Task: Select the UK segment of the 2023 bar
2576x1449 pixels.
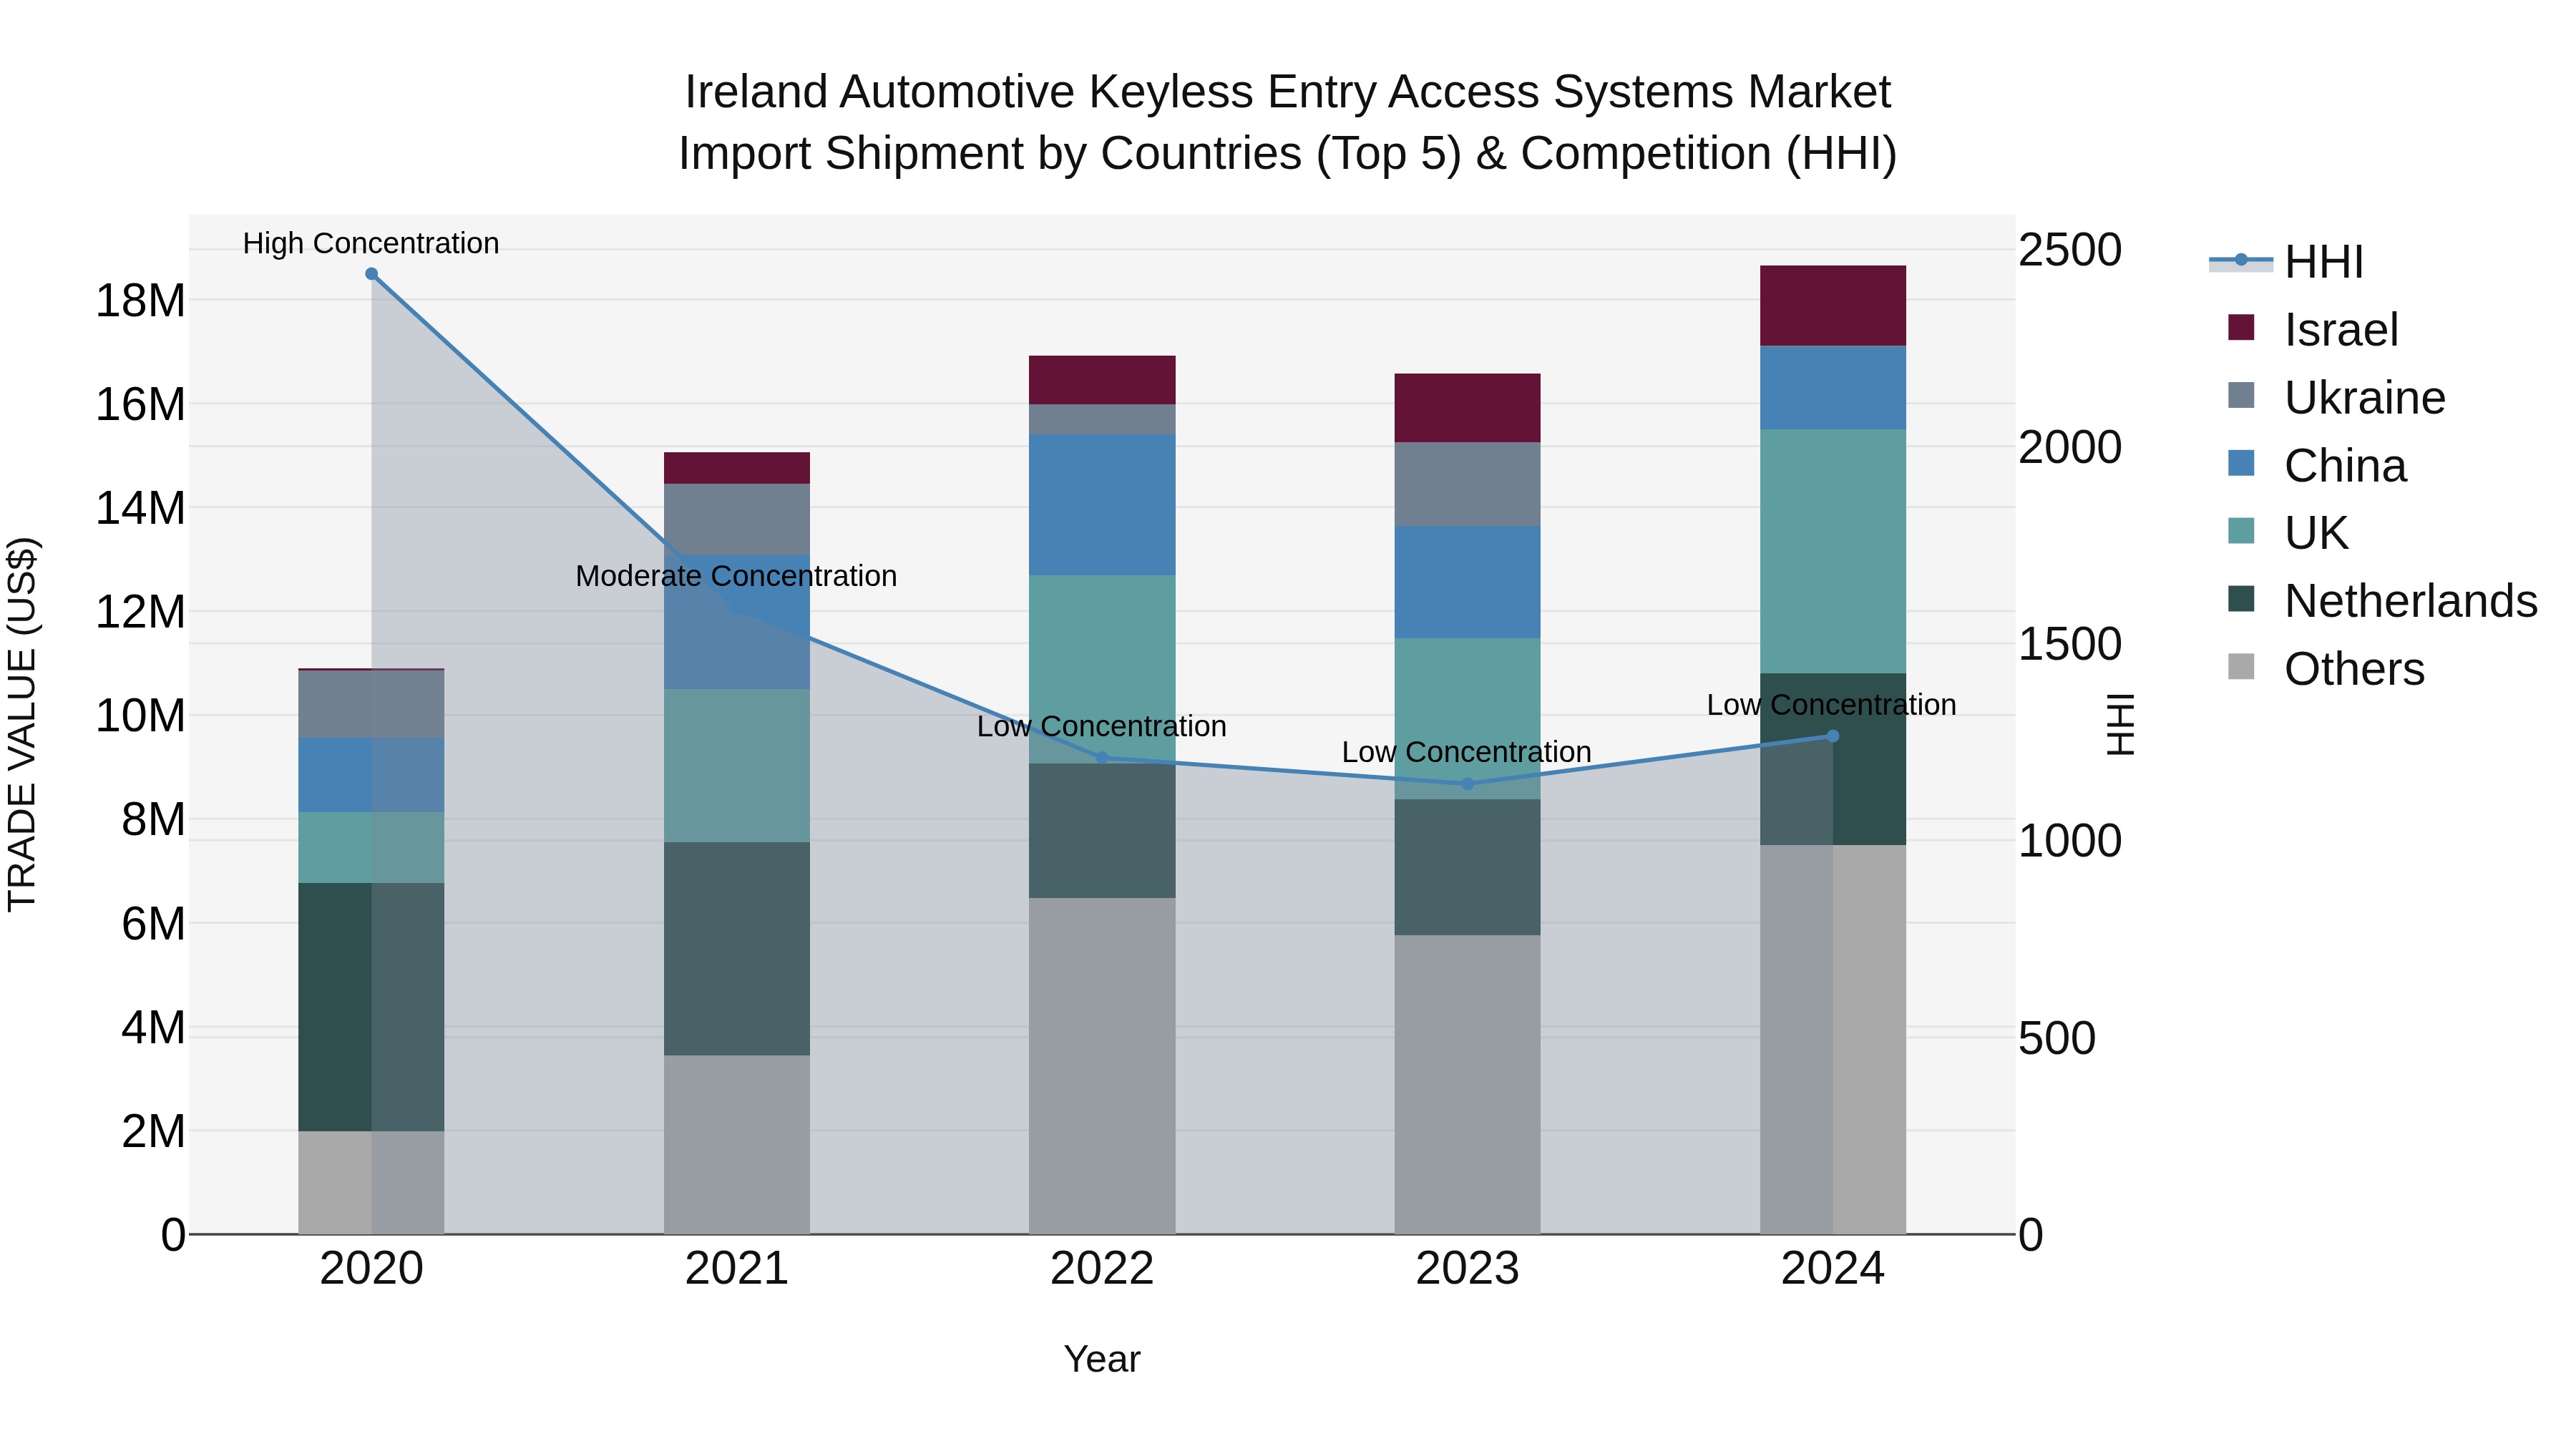Action: (x=1467, y=719)
